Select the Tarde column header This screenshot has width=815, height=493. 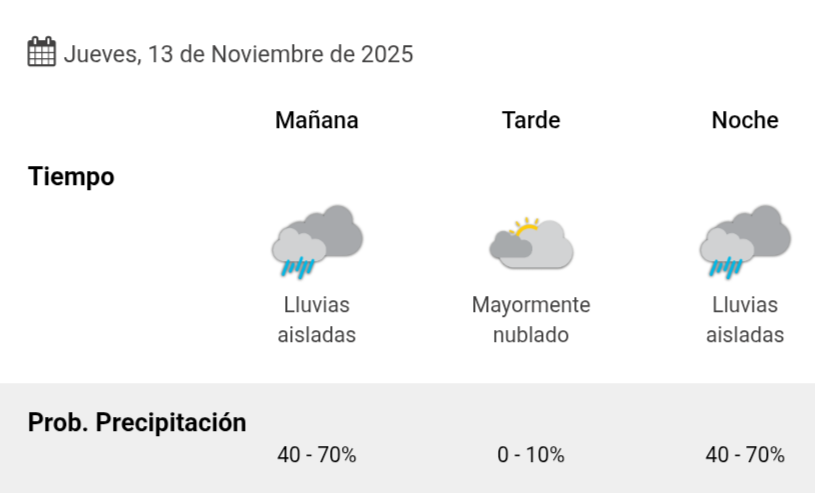coord(531,121)
